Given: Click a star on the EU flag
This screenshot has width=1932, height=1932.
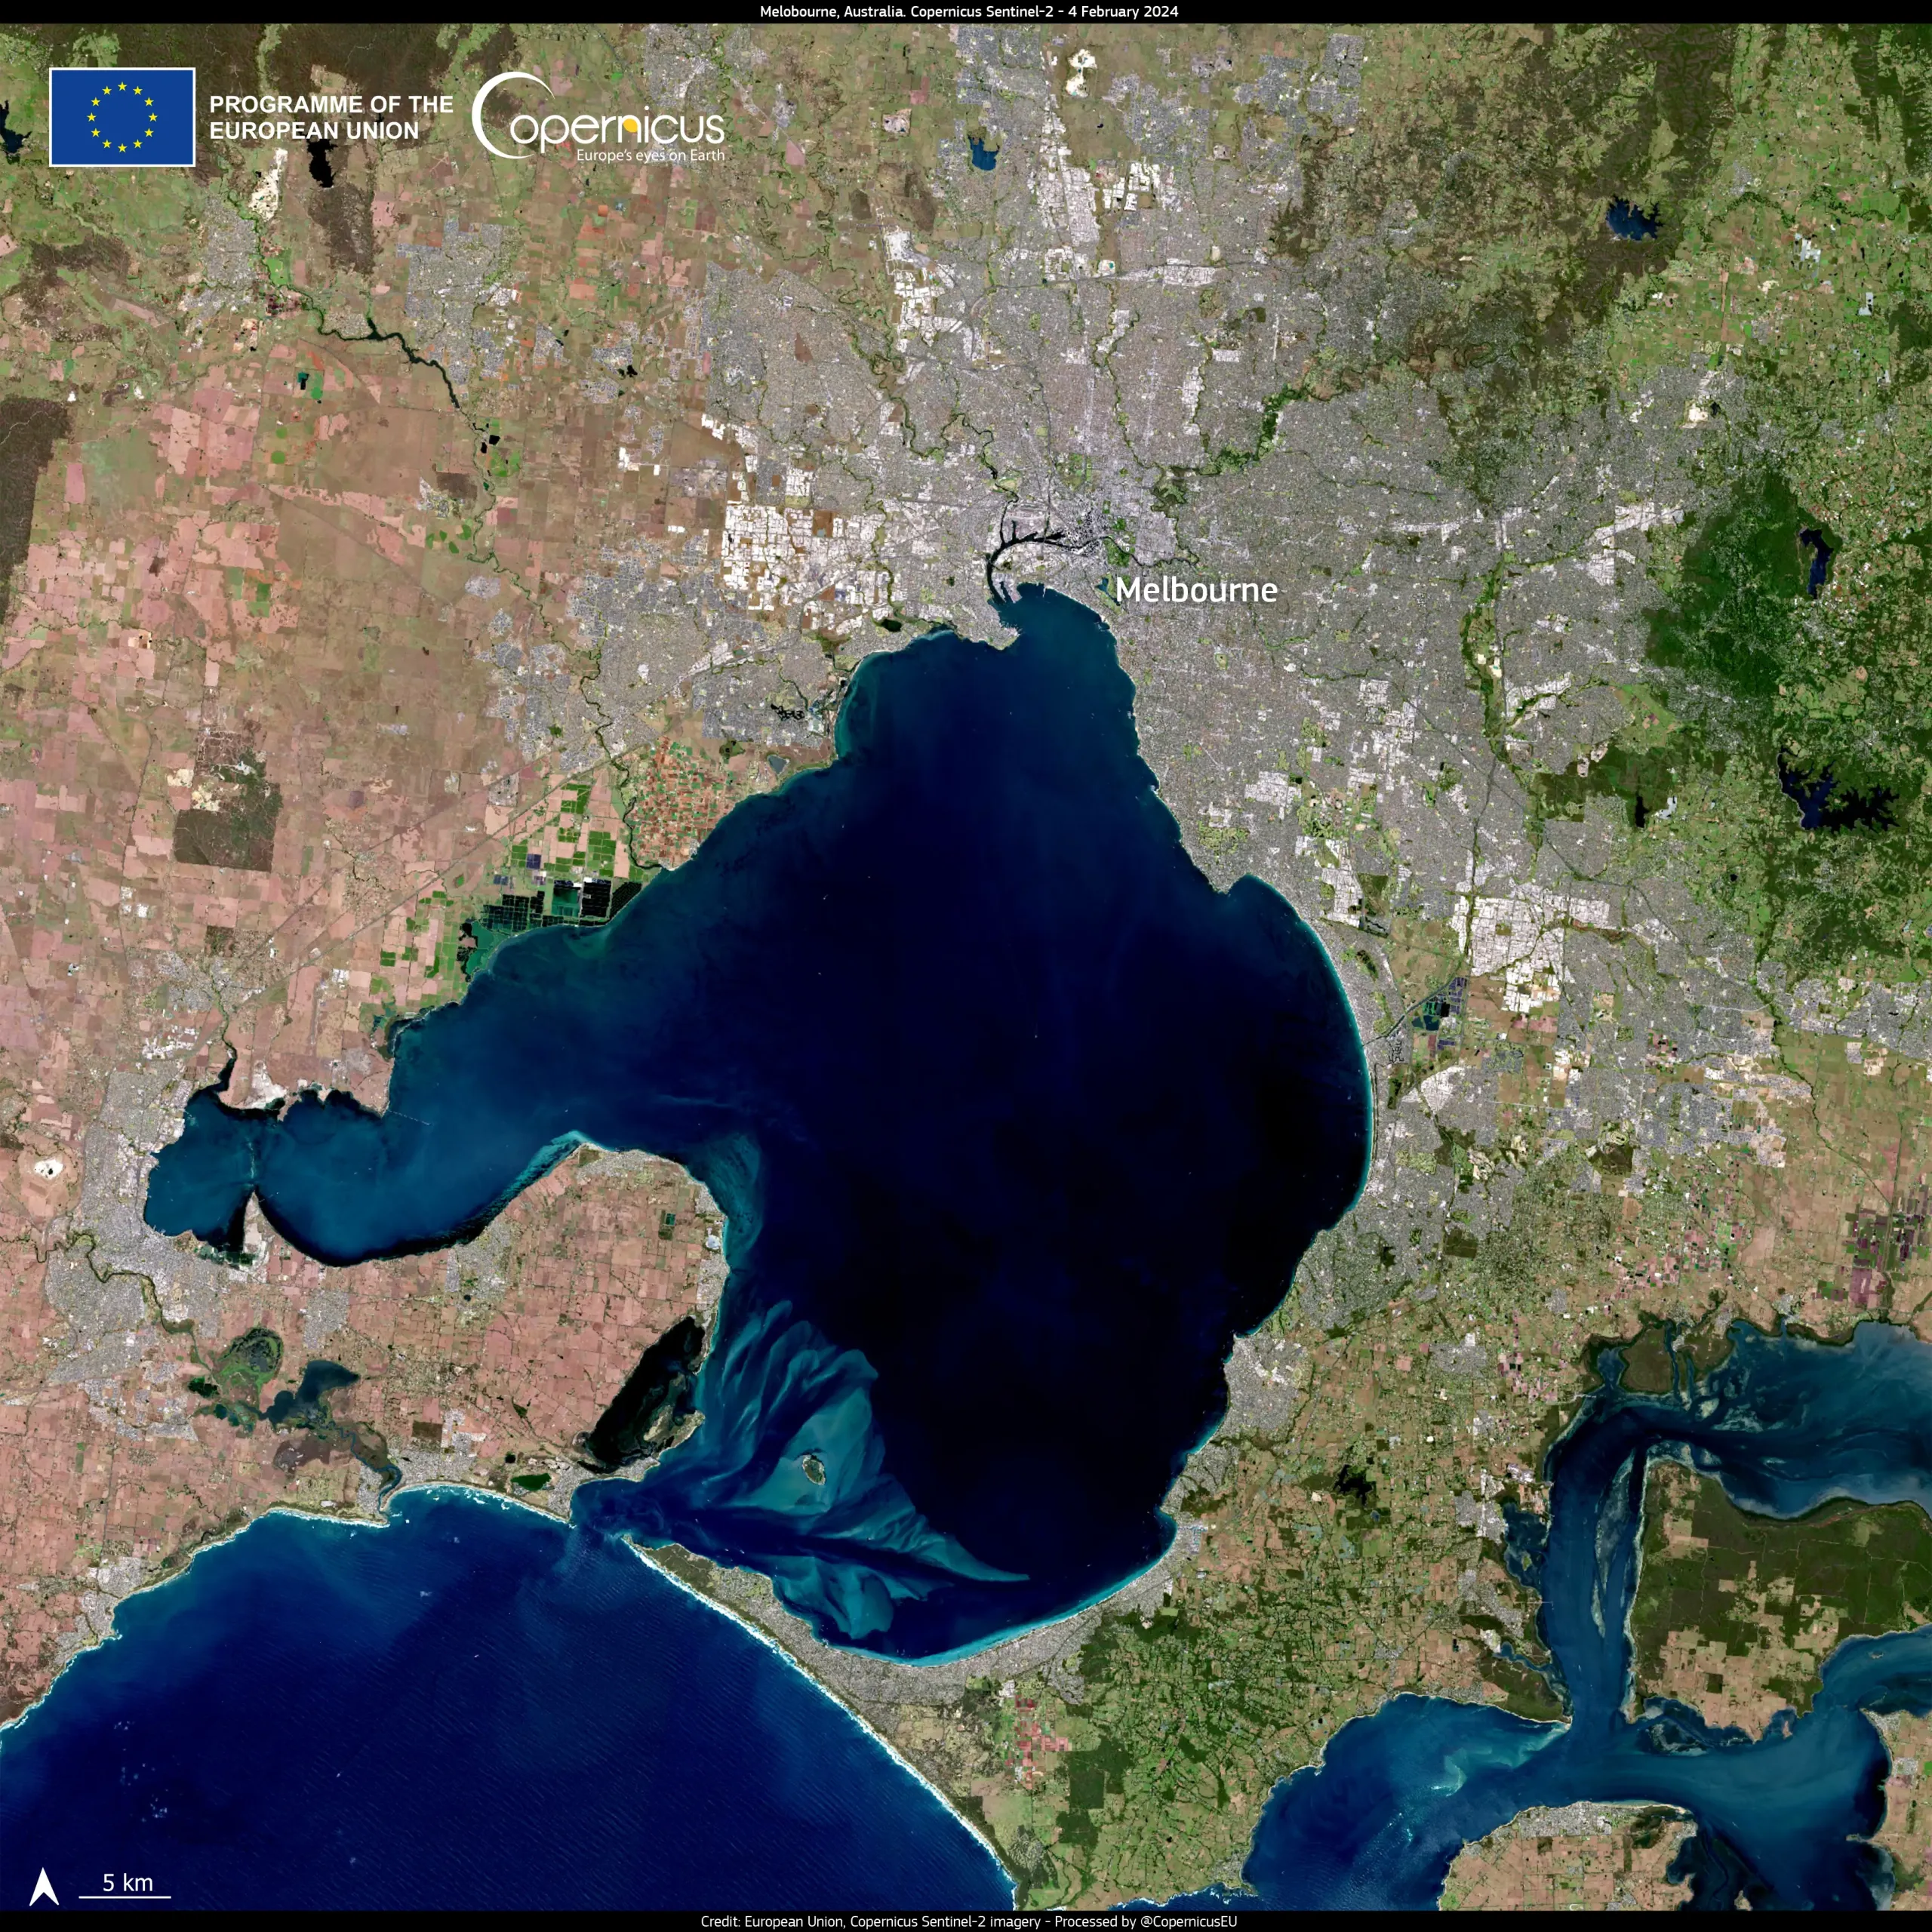Looking at the screenshot, I should tap(123, 88).
